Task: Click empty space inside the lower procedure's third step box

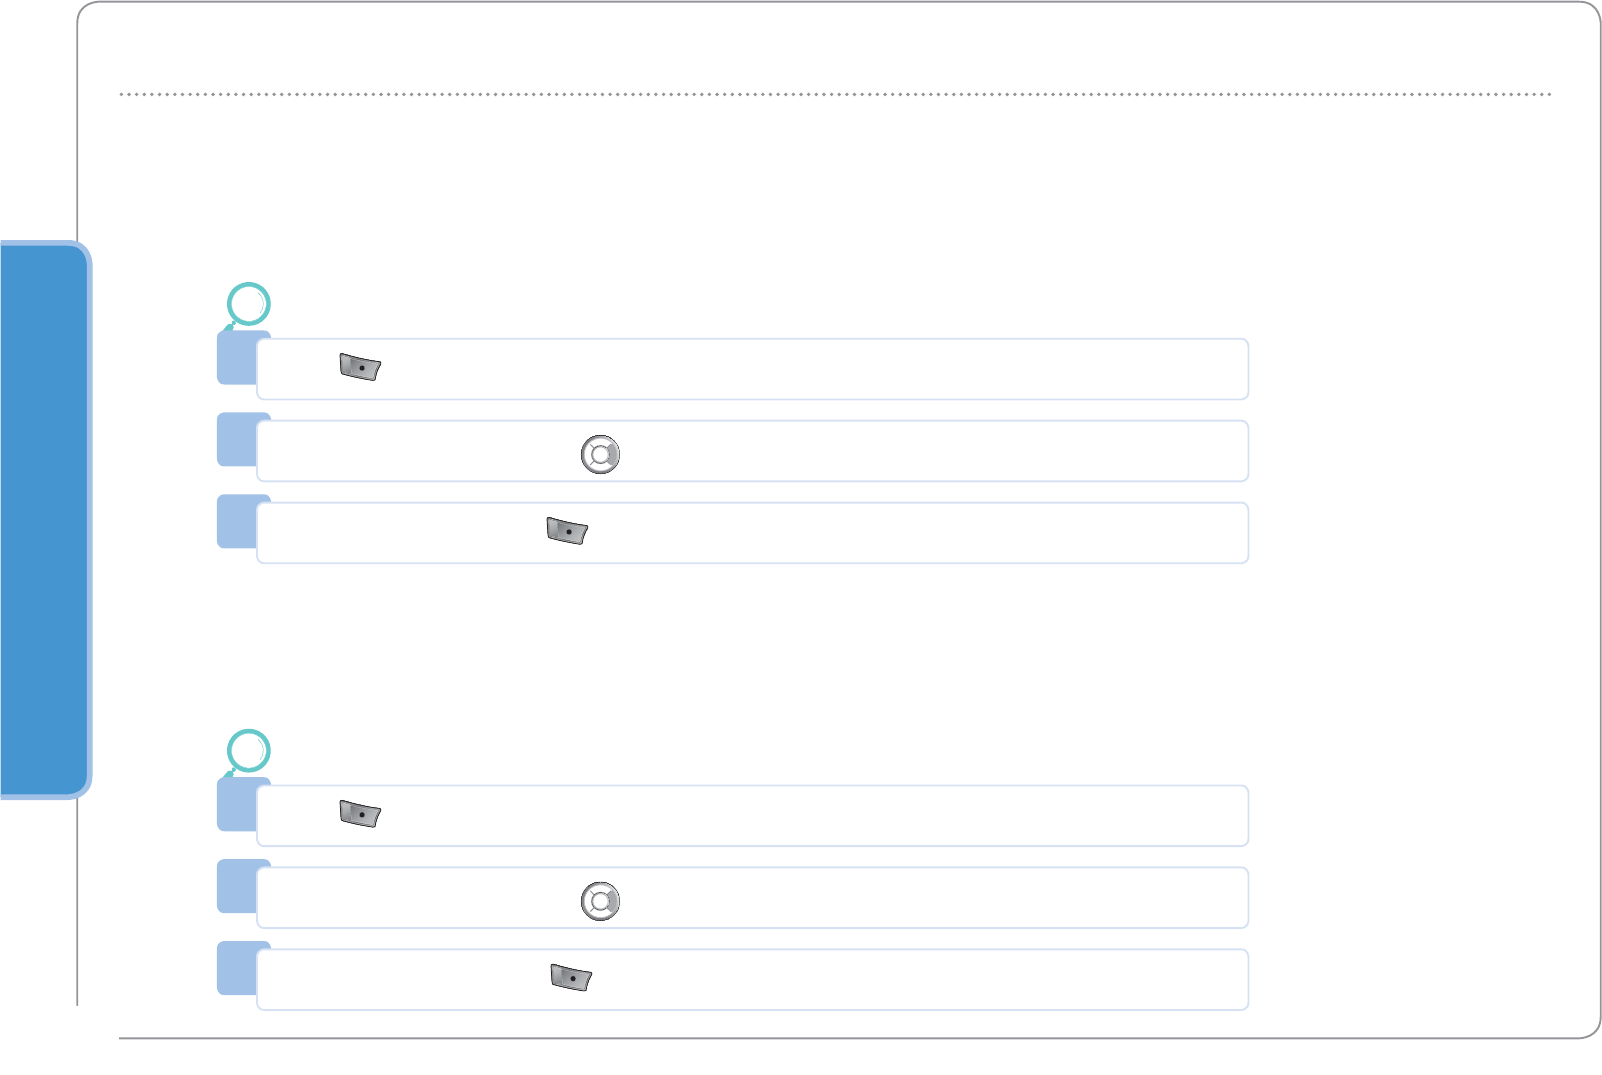Action: click(x=900, y=980)
